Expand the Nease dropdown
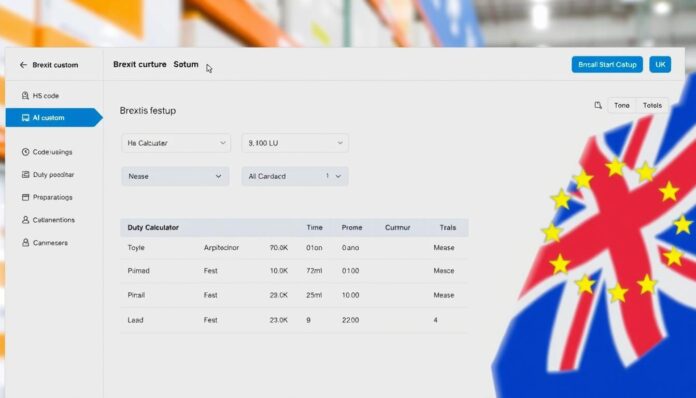696x398 pixels. click(175, 176)
